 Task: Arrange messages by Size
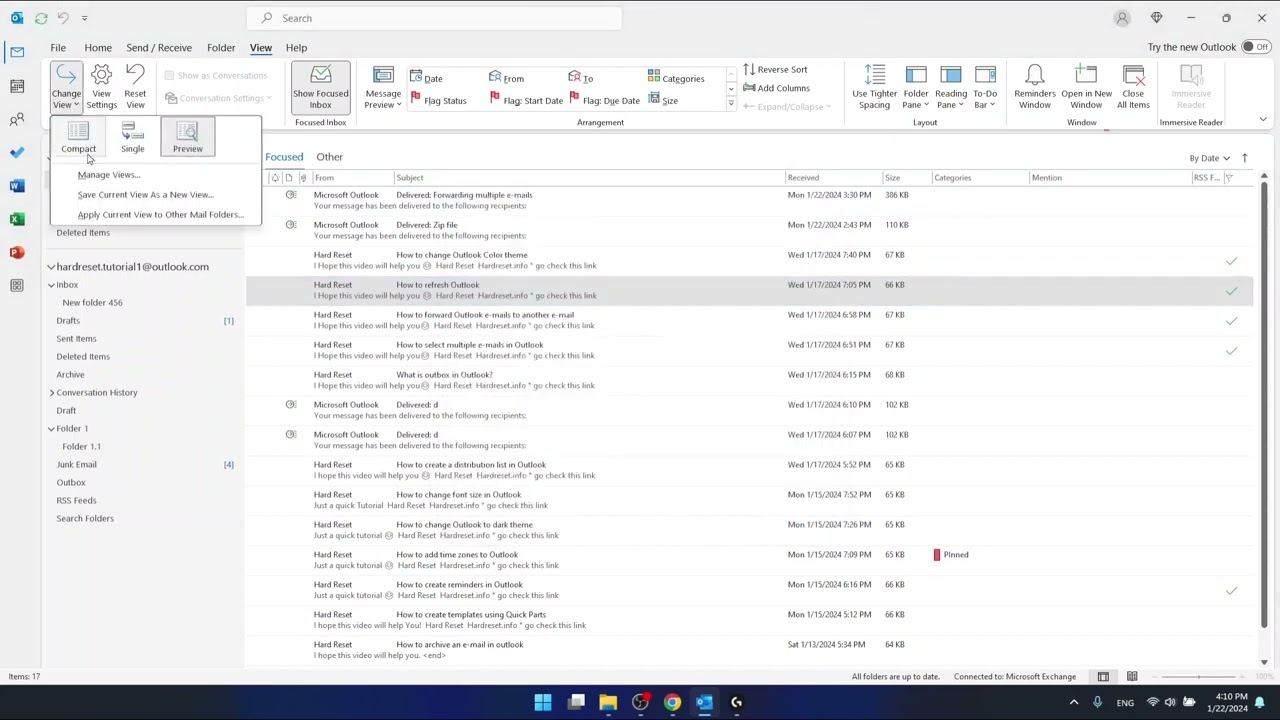[663, 100]
